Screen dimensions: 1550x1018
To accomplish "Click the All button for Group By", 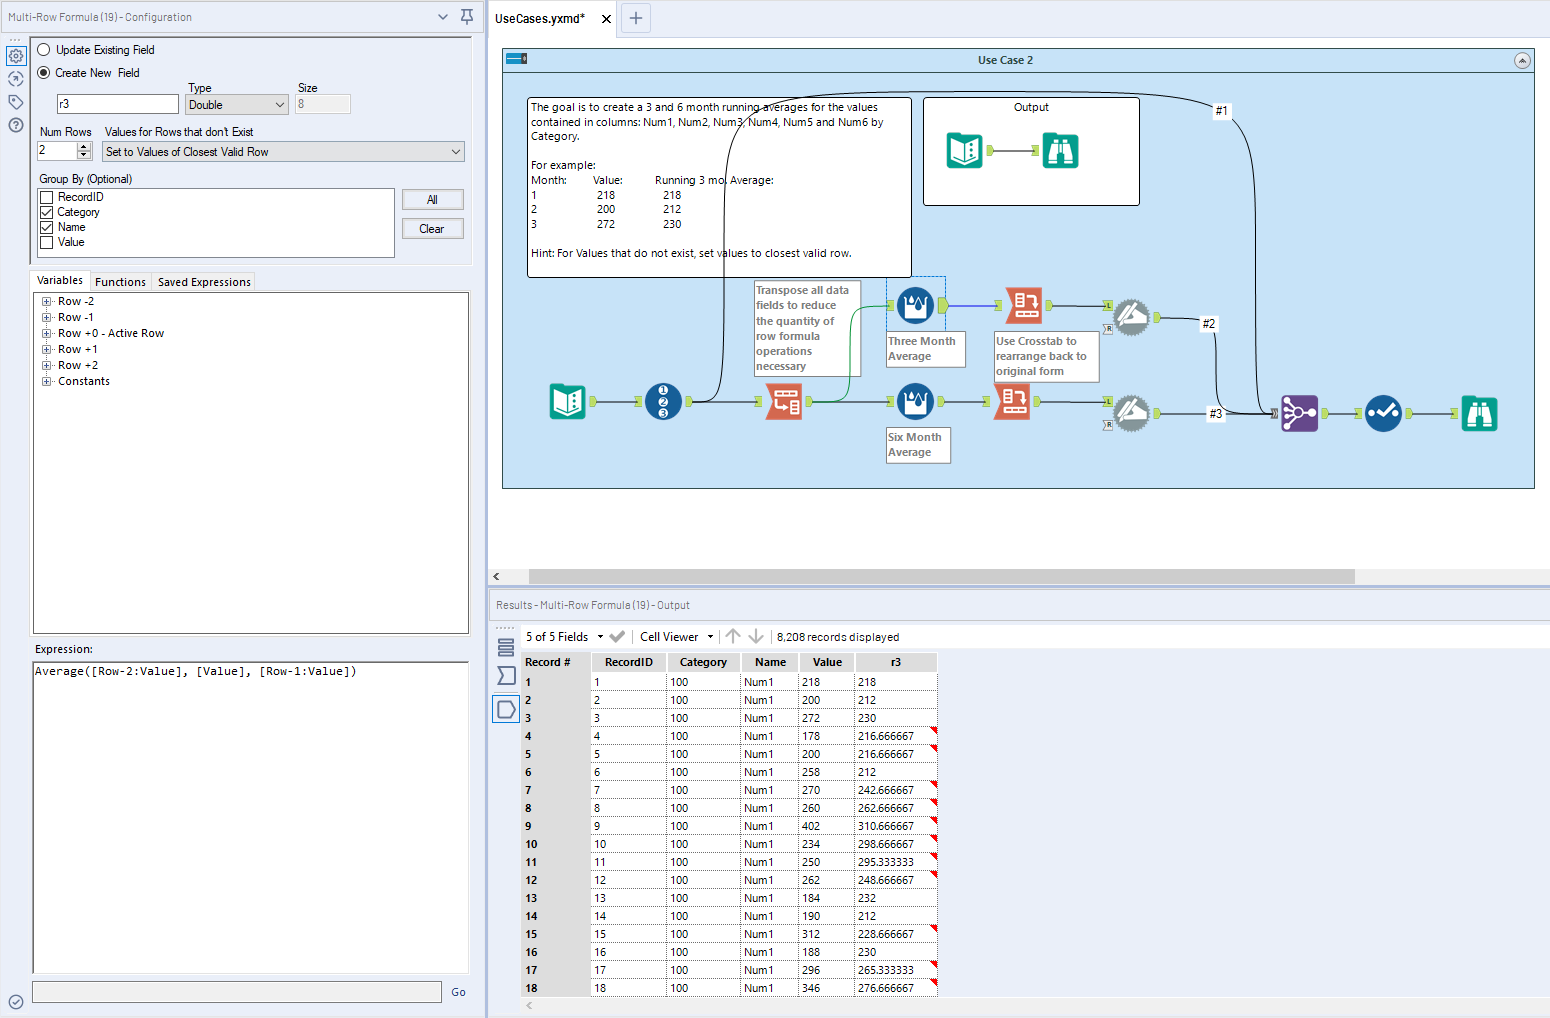I will [432, 199].
